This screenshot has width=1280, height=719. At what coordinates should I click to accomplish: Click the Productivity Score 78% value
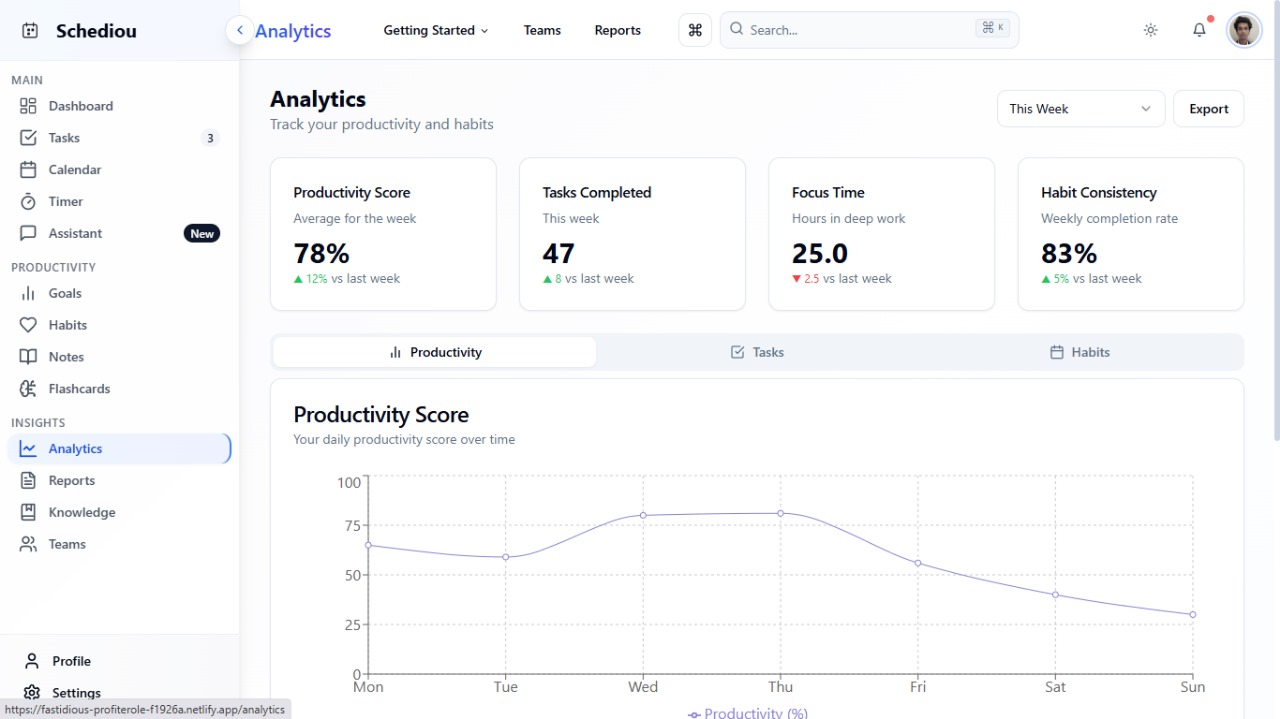tap(321, 253)
